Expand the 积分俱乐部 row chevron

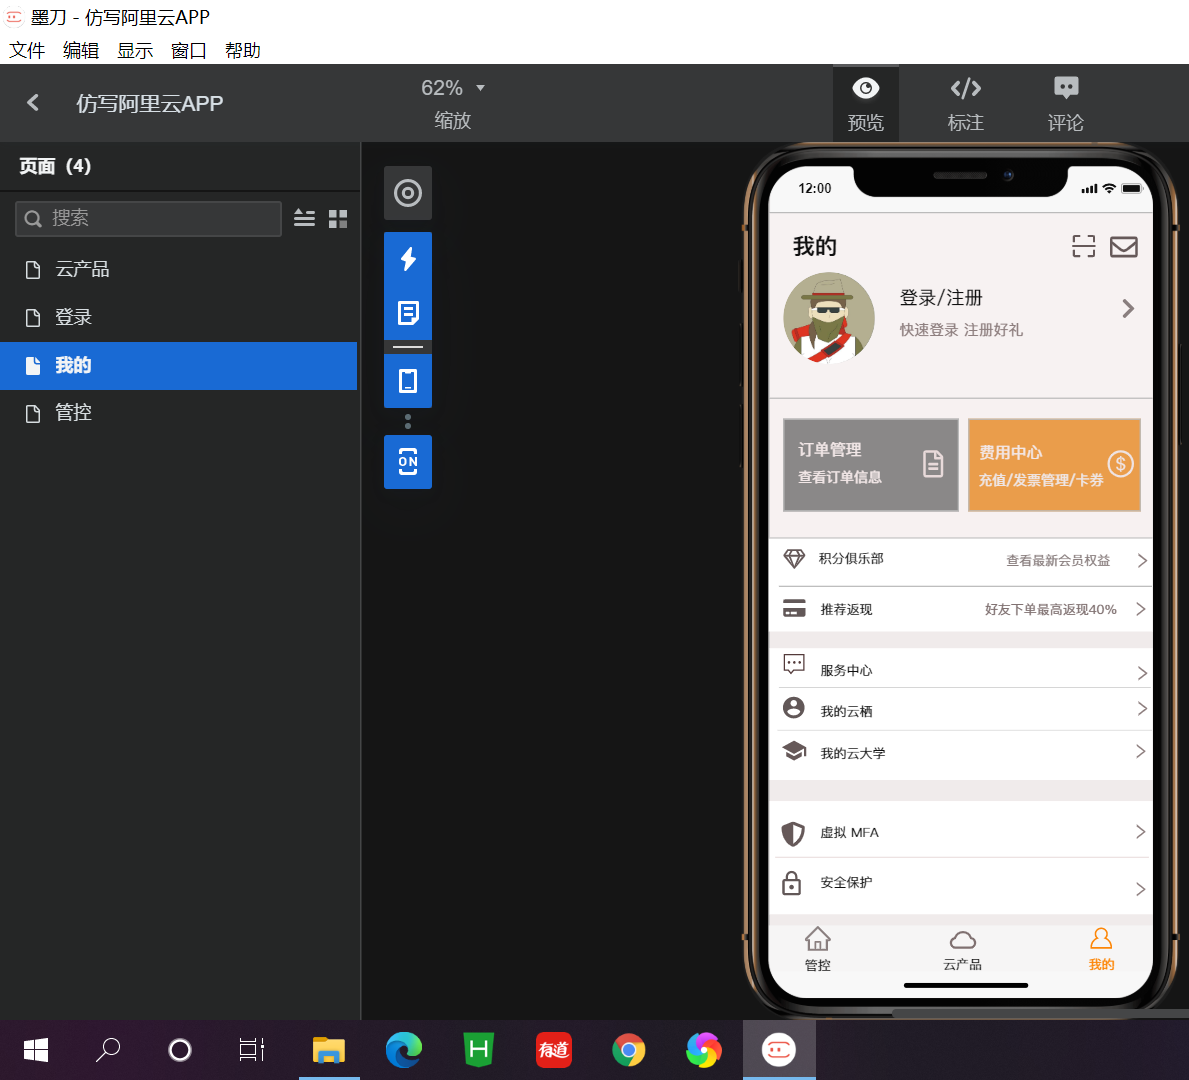pos(1141,560)
